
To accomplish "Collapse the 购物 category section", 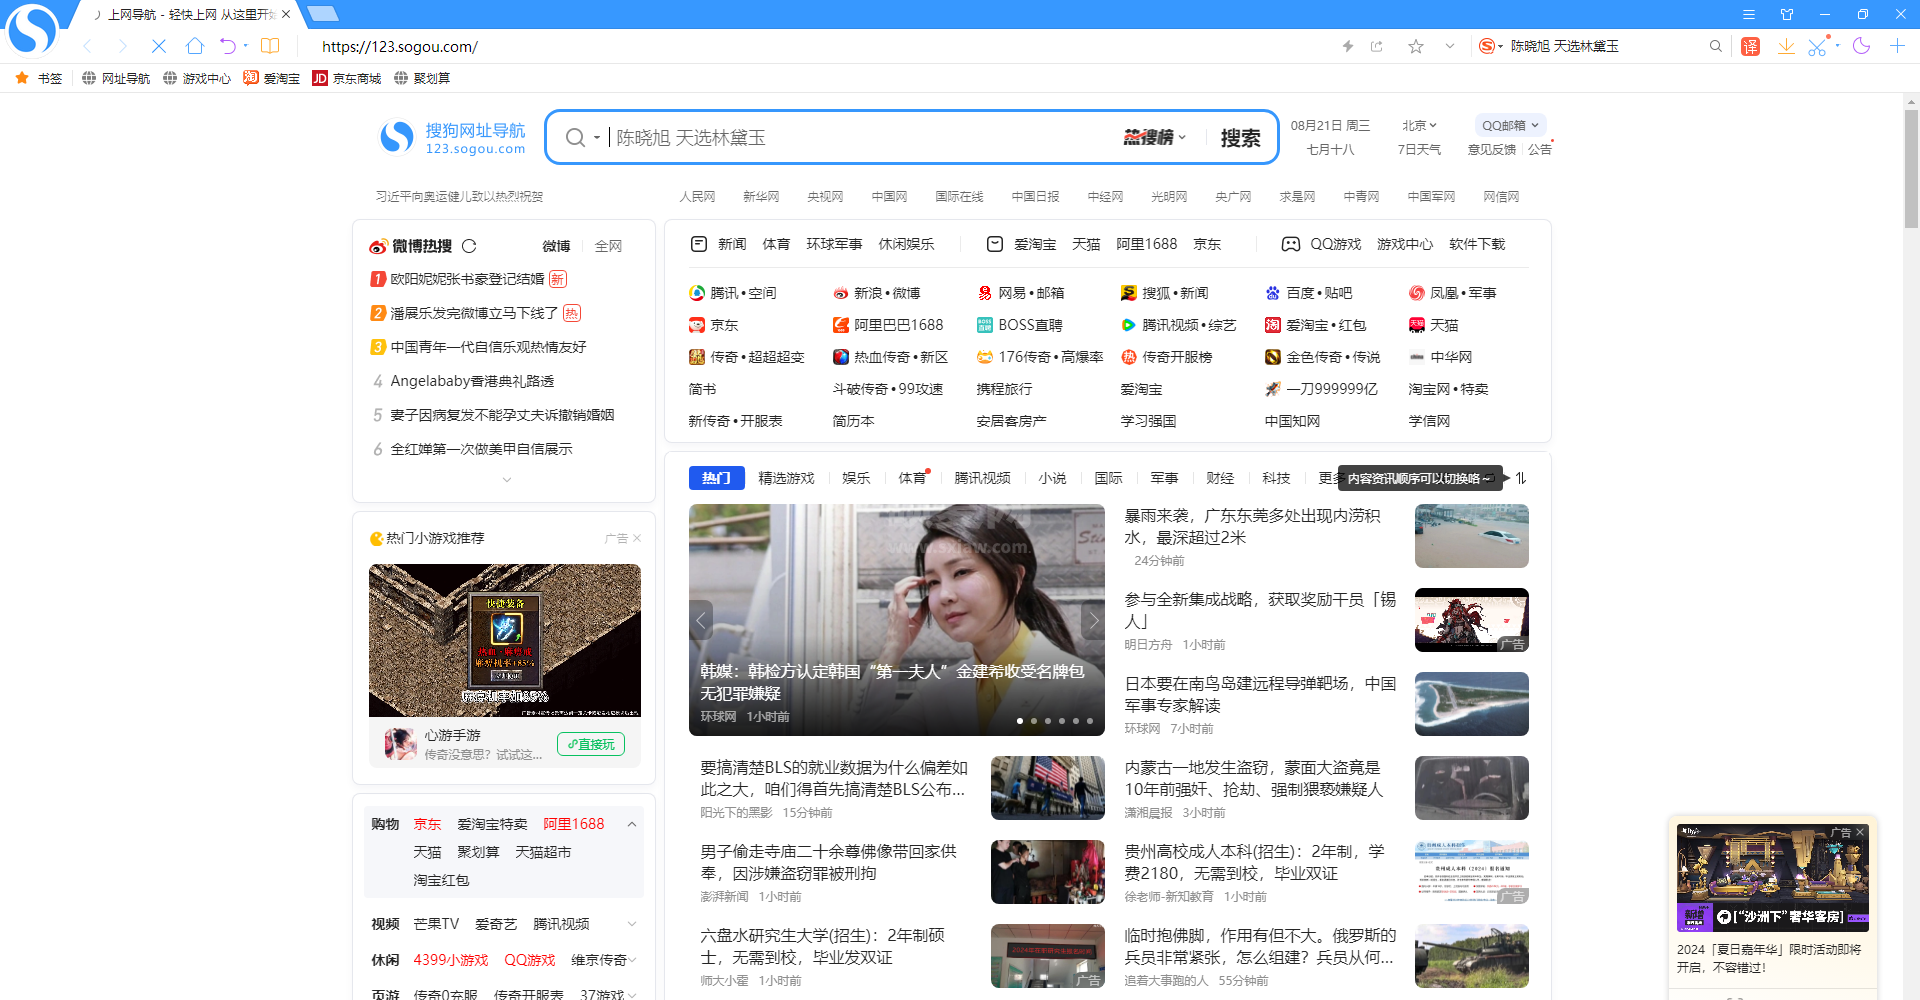I will tap(632, 824).
